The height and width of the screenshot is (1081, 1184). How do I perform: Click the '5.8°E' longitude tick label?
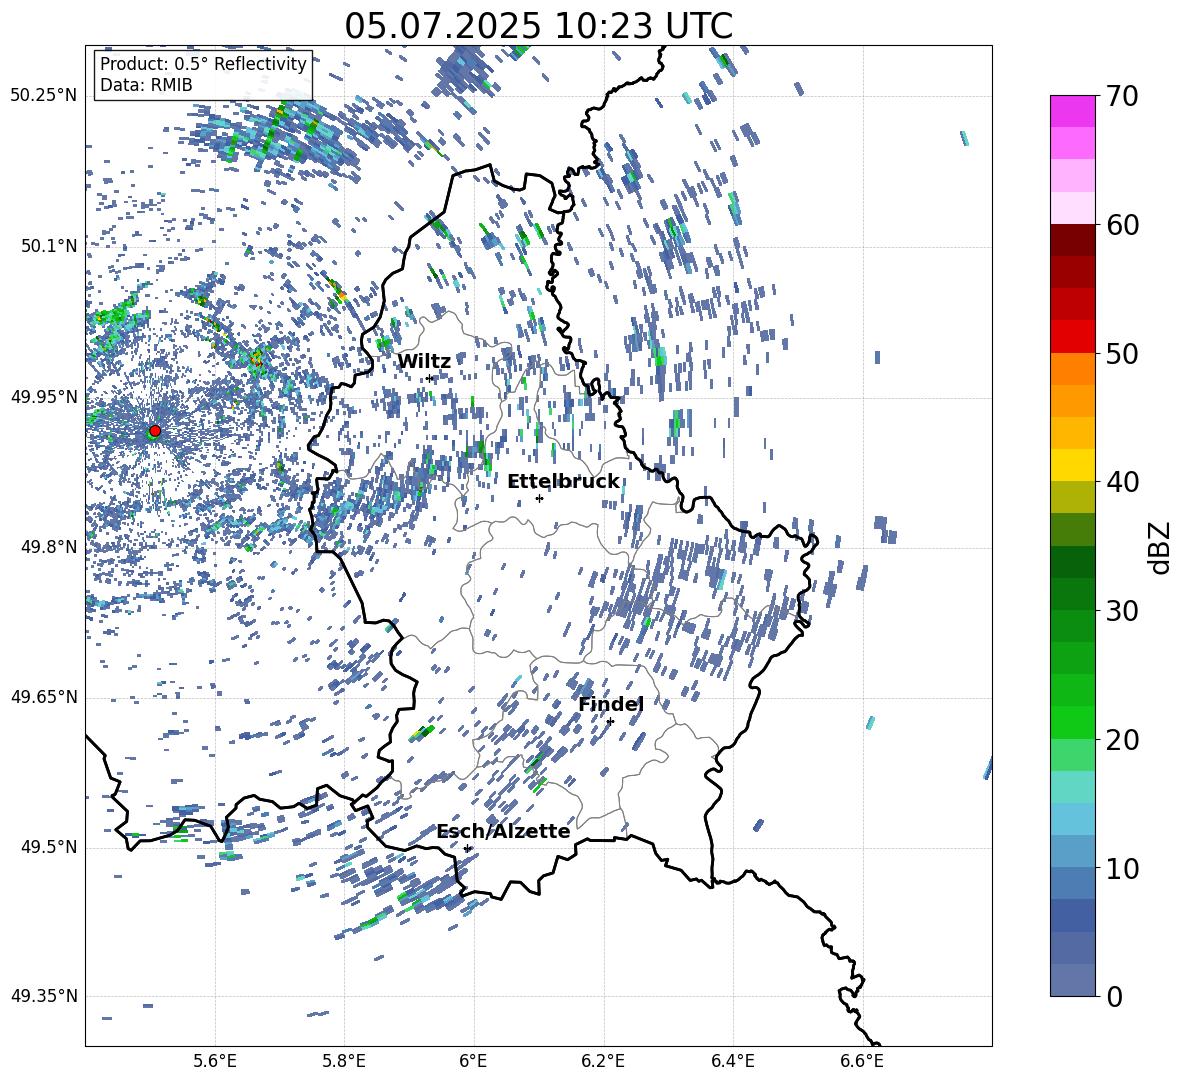[x=344, y=1061]
